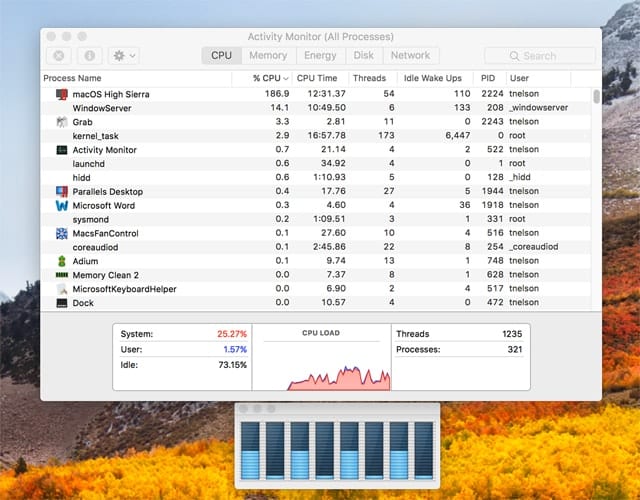Click the inspect process info button
Viewport: 640px width, 500px height.
[89, 56]
